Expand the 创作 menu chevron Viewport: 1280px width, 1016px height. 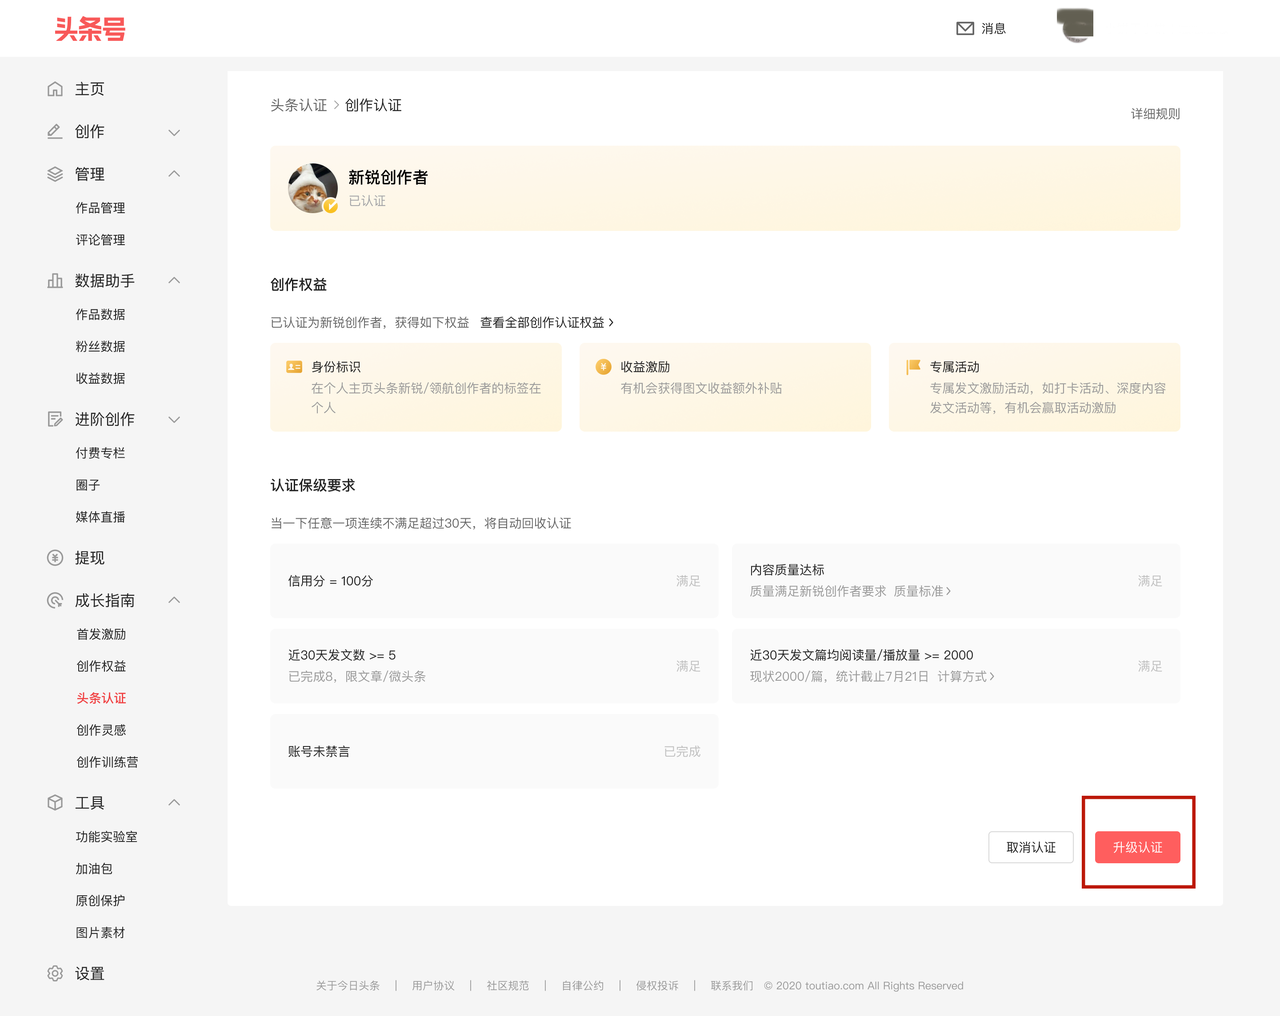[x=174, y=132]
